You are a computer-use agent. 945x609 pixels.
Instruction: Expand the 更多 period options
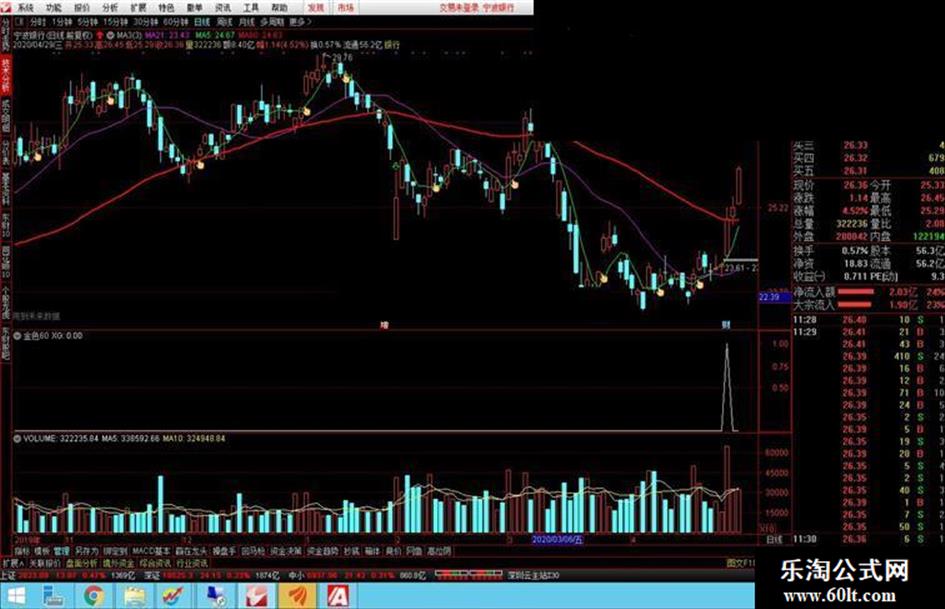coord(300,22)
